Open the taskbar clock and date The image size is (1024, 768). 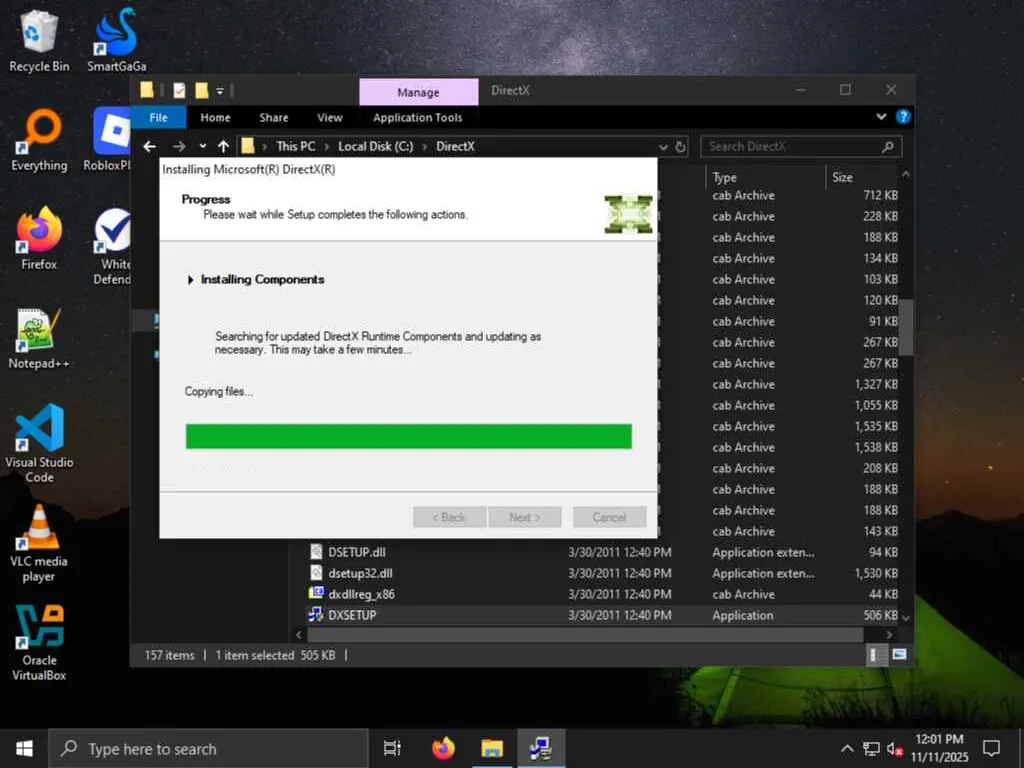click(x=939, y=748)
